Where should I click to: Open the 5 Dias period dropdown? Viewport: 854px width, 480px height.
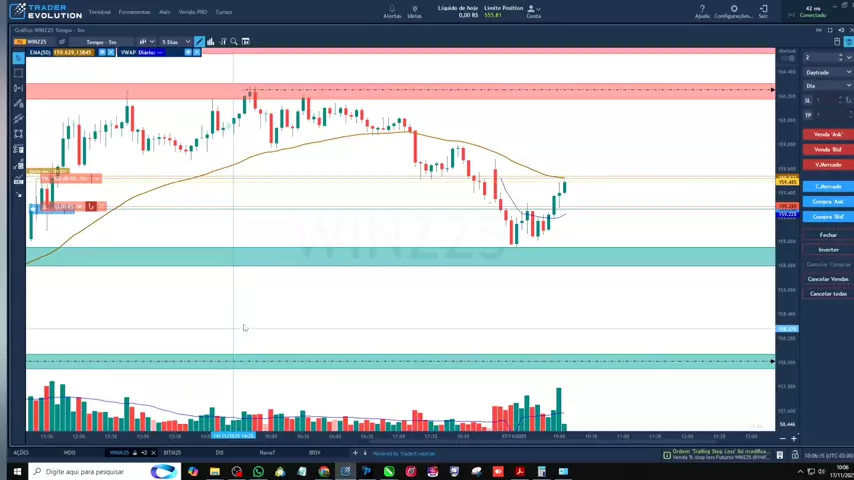175,41
